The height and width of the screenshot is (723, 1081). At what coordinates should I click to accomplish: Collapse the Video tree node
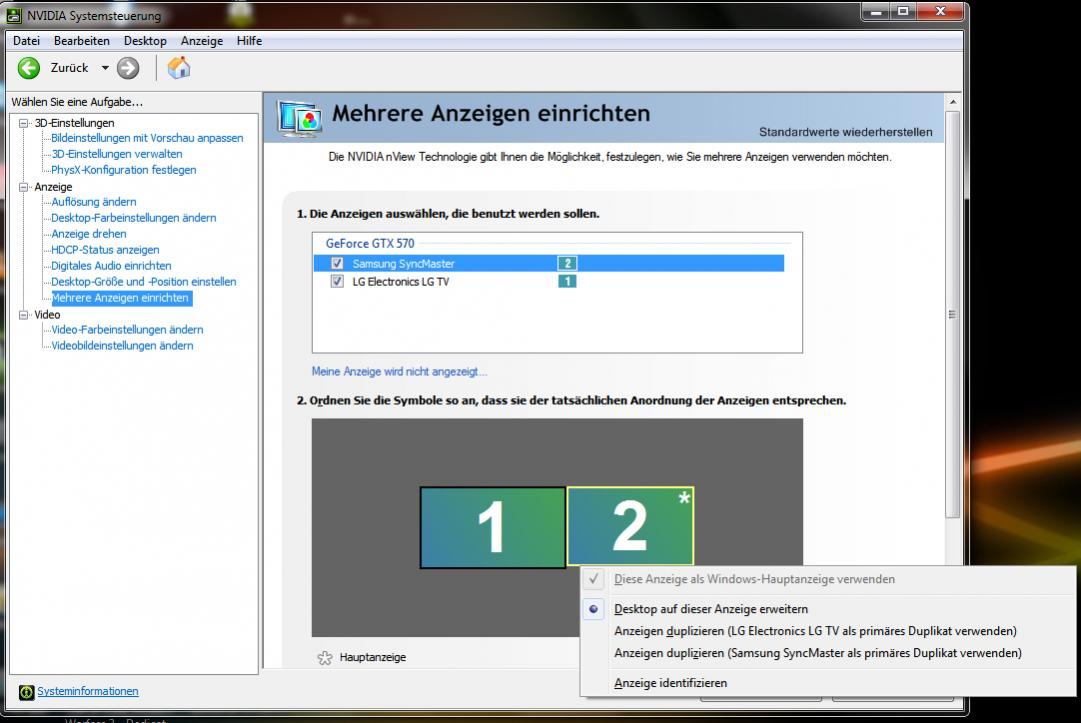pyautogui.click(x=24, y=314)
